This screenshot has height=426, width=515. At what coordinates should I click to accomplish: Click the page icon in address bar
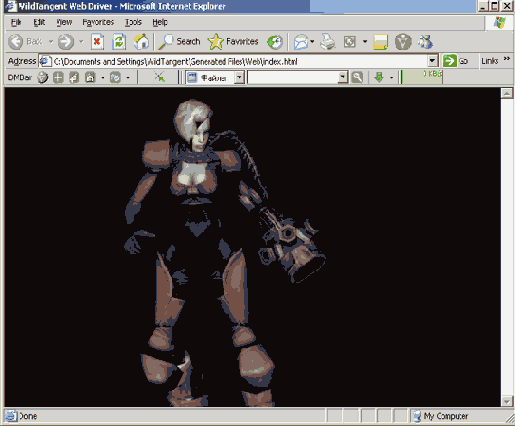[x=45, y=61]
